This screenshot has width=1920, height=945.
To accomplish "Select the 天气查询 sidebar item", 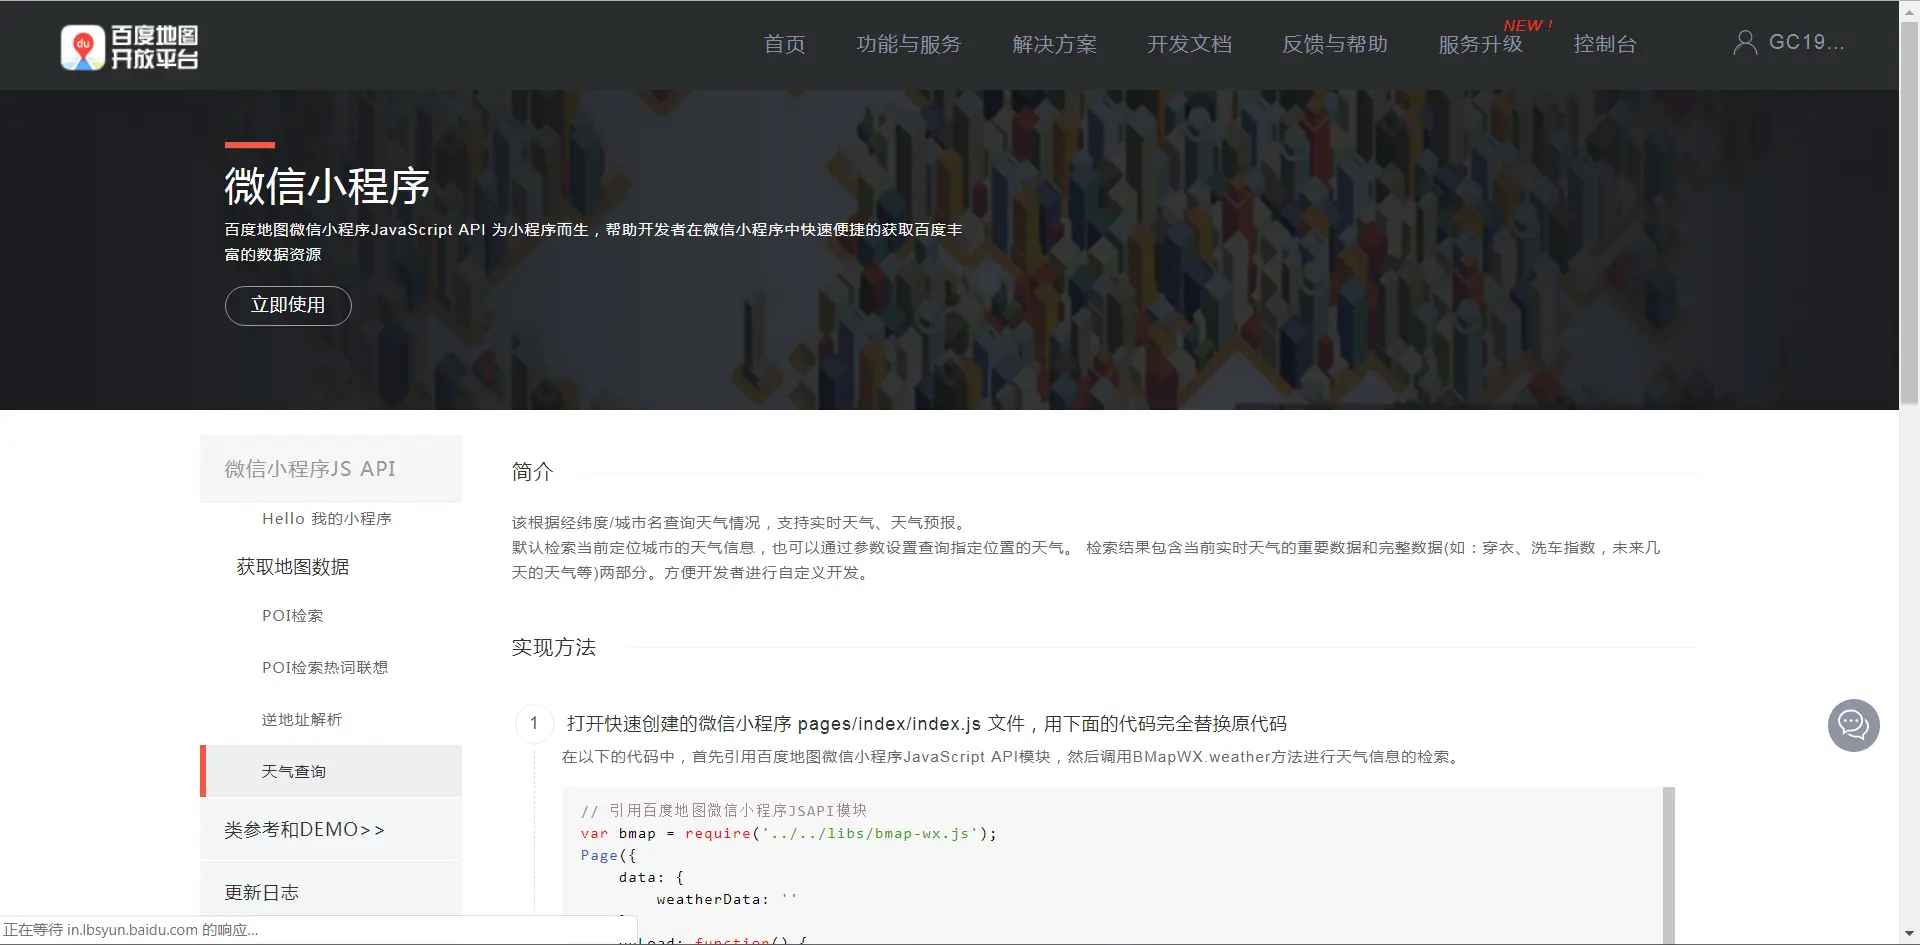I will [331, 771].
